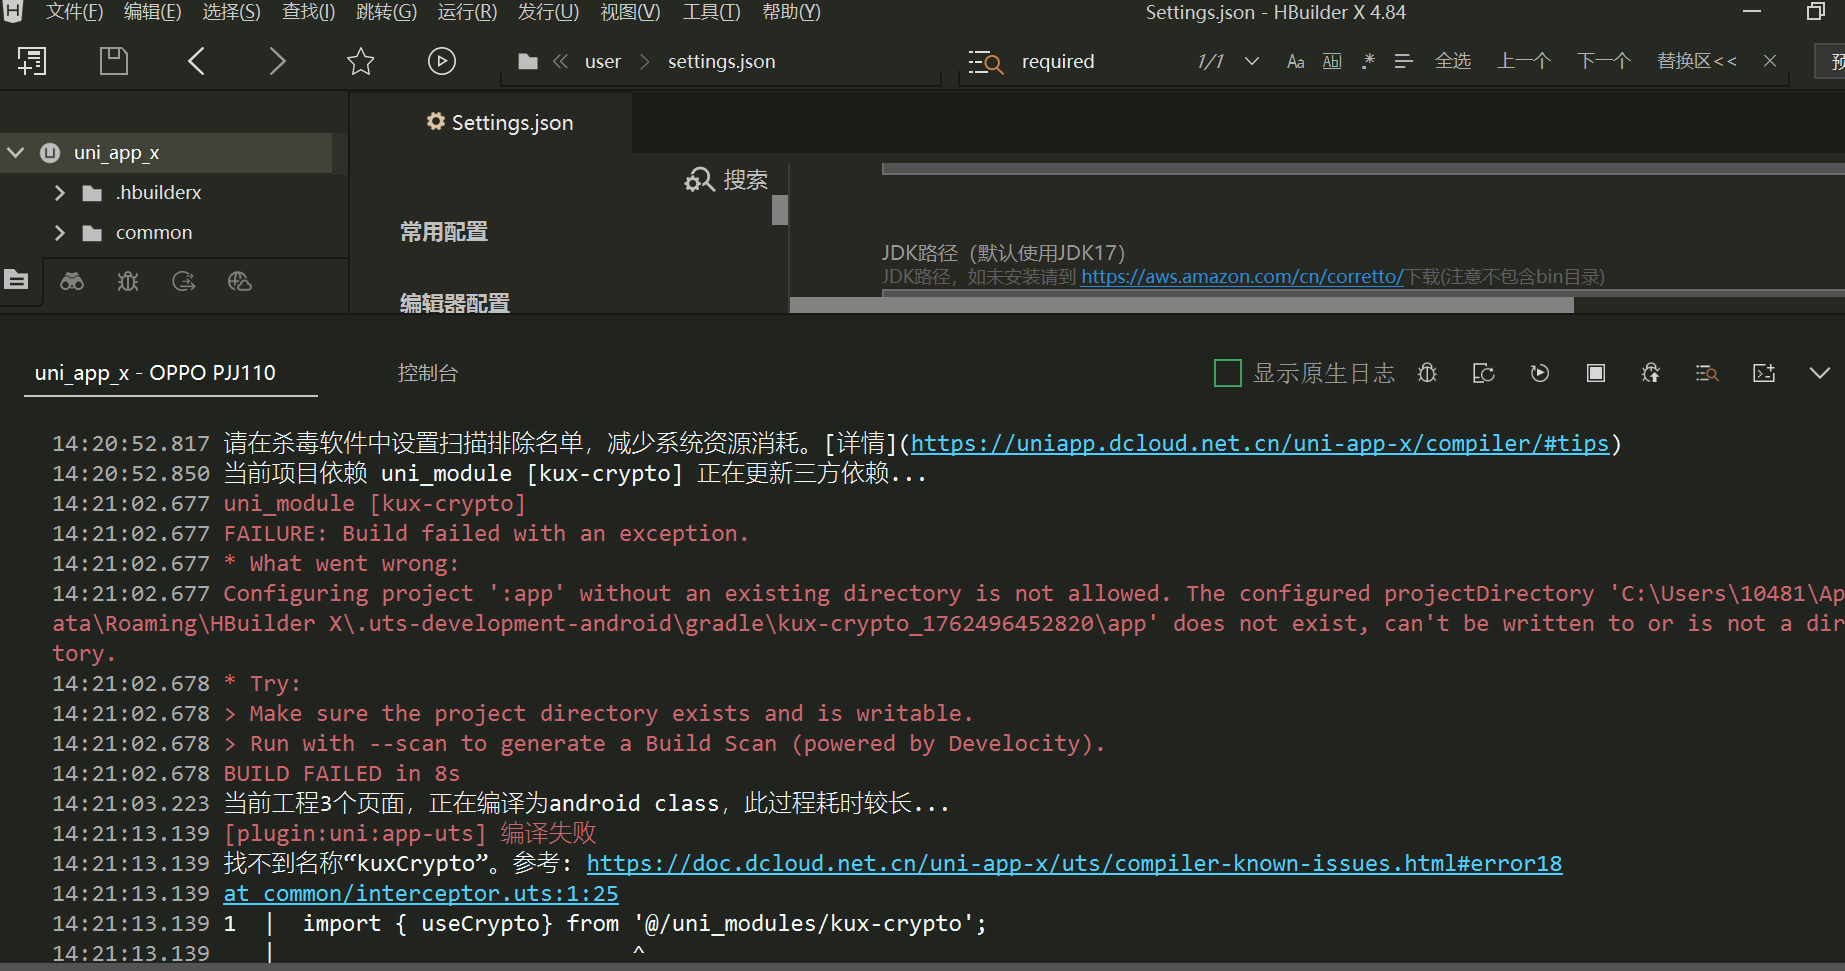This screenshot has height=971, width=1845.
Task: Click the save floppy disk icon
Action: (114, 61)
